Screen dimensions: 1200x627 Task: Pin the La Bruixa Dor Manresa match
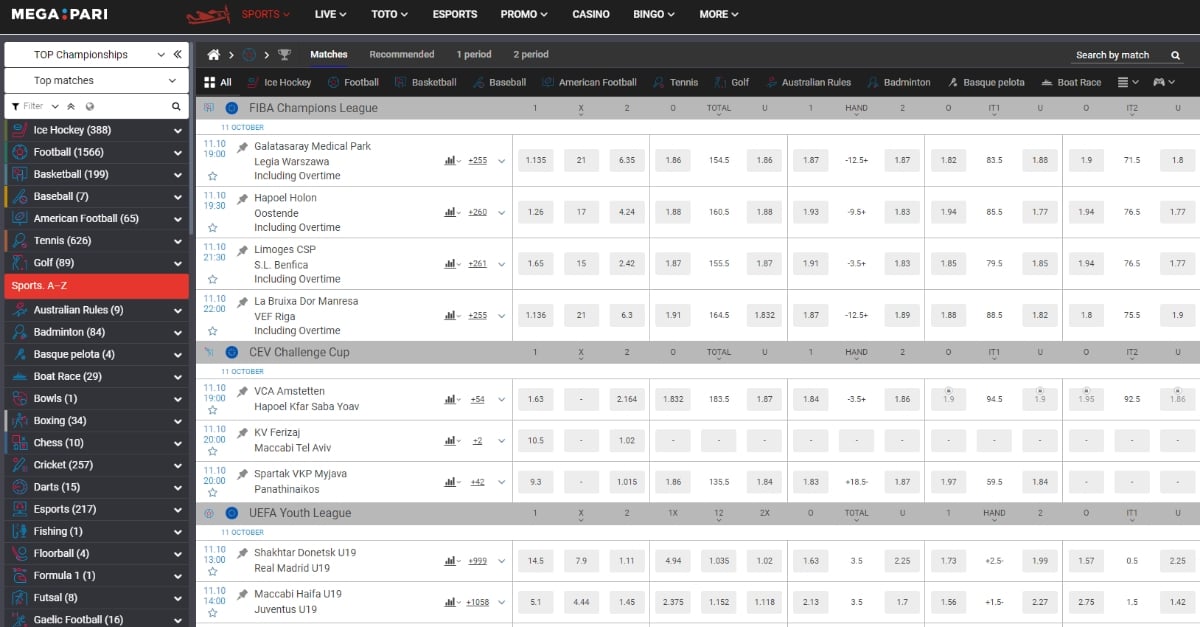pyautogui.click(x=242, y=301)
